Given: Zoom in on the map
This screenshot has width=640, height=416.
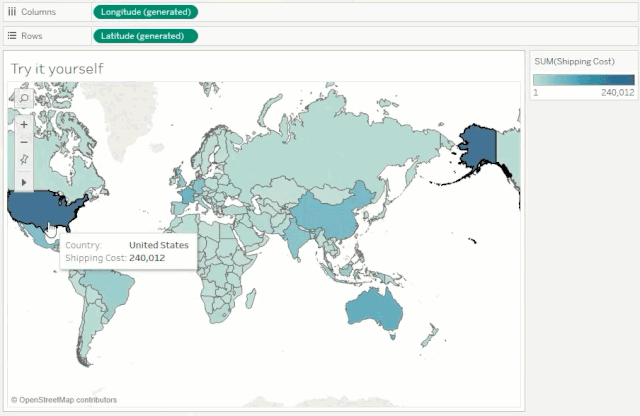Looking at the screenshot, I should click(23, 125).
